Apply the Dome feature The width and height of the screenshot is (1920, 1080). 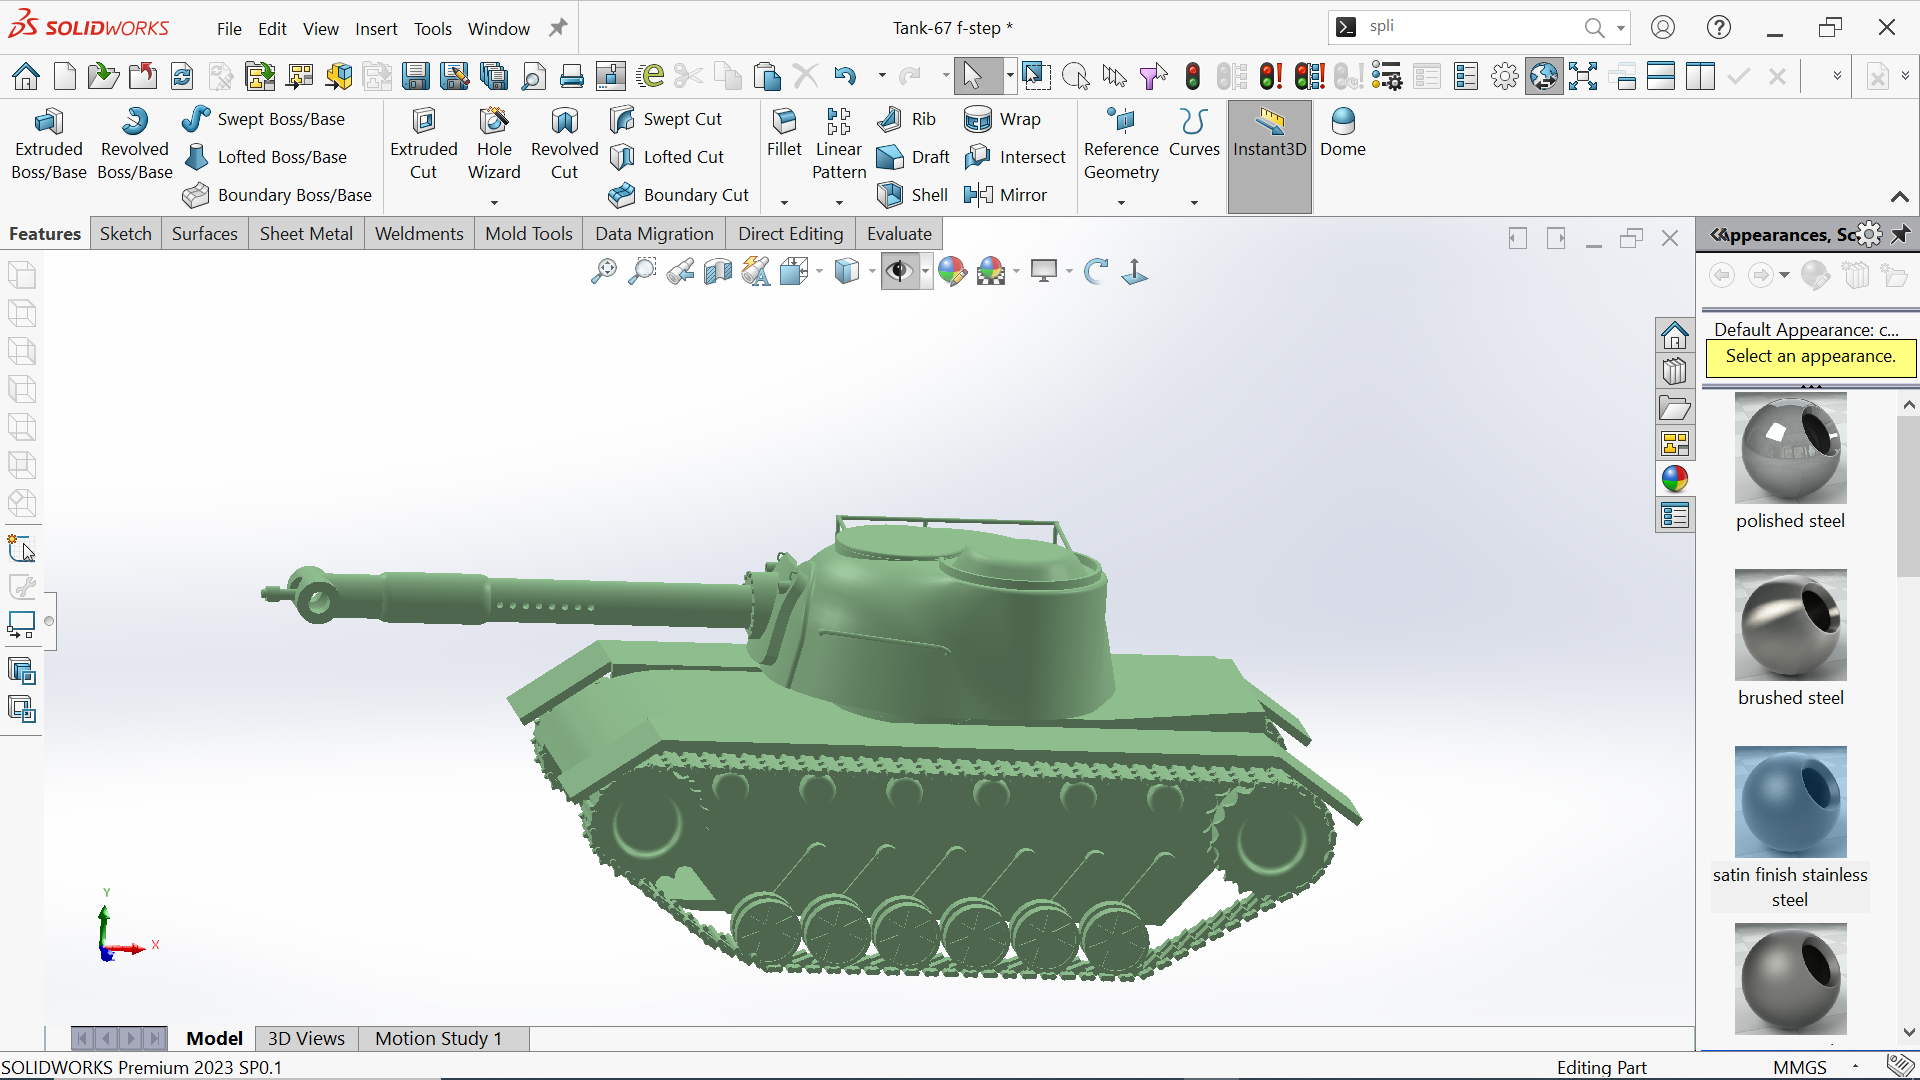[x=1342, y=132]
